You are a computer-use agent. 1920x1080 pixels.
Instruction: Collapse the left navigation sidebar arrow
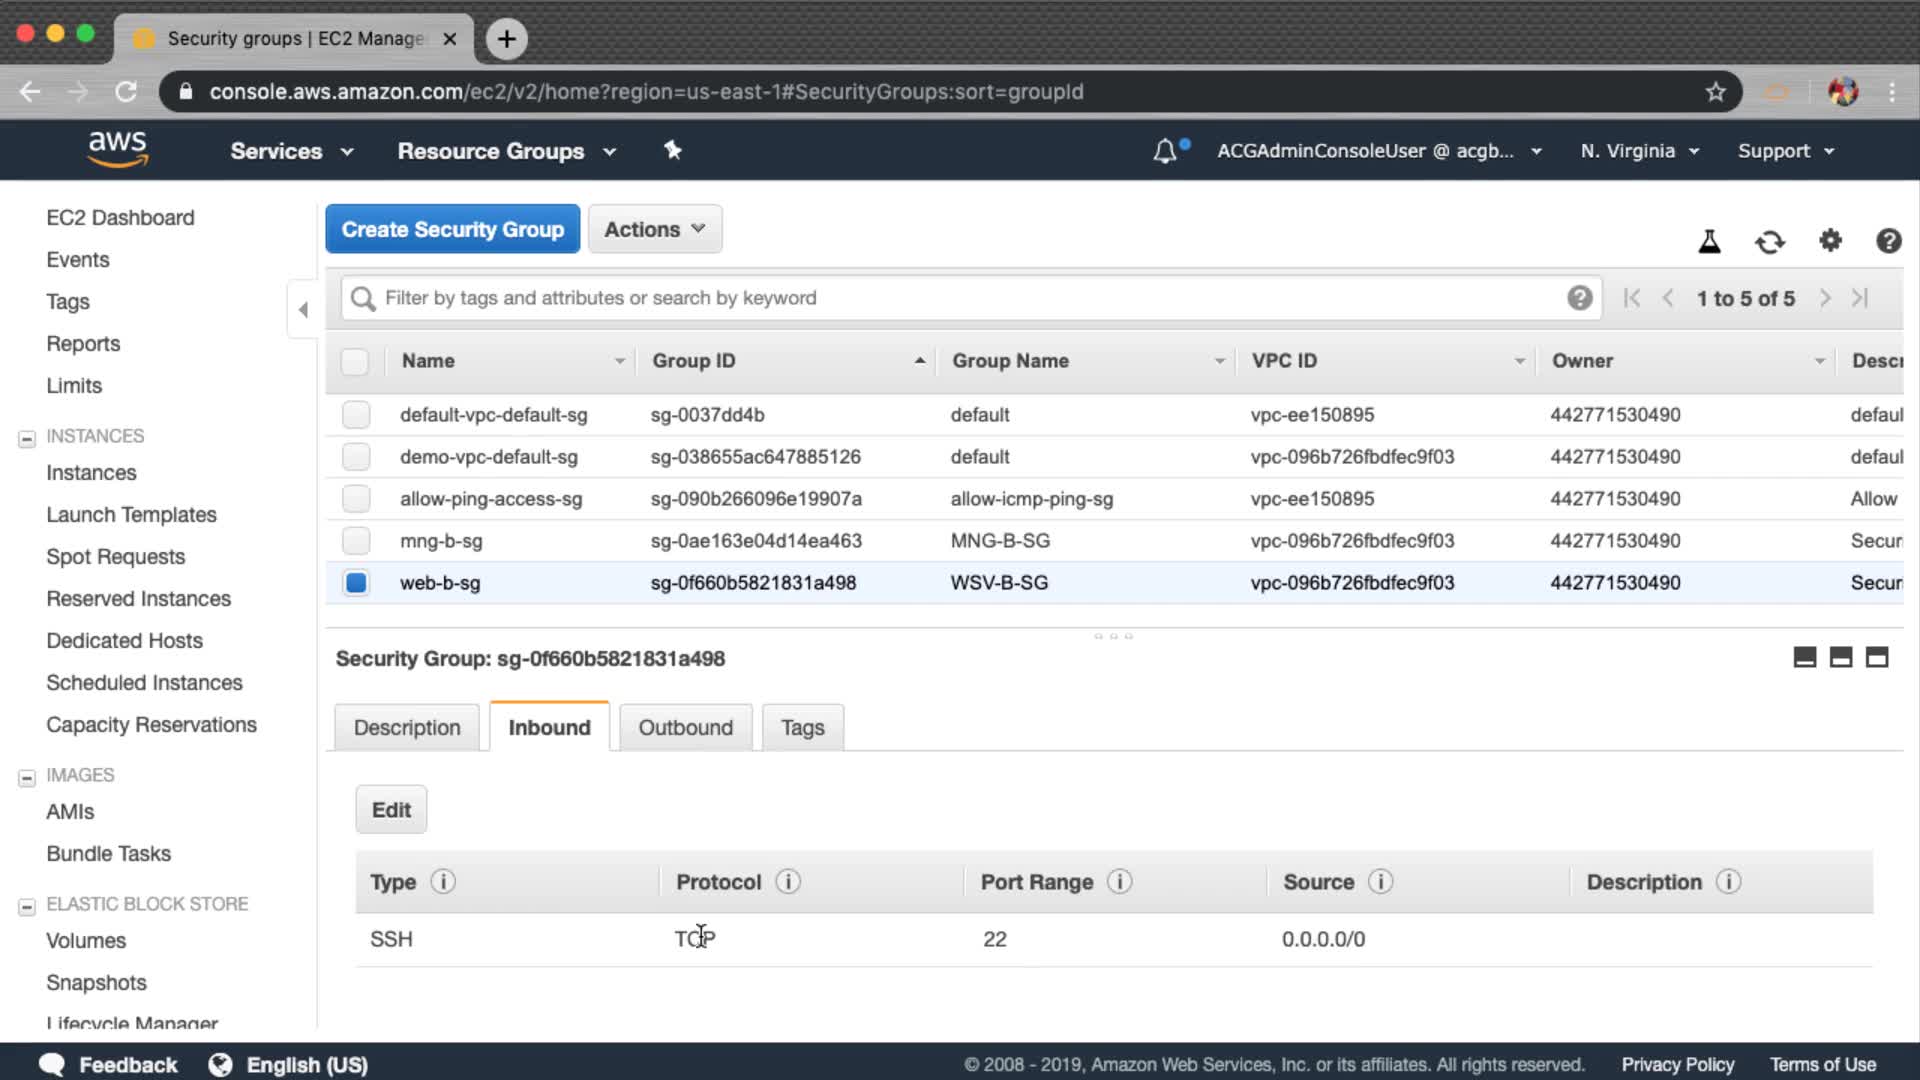[x=303, y=310]
